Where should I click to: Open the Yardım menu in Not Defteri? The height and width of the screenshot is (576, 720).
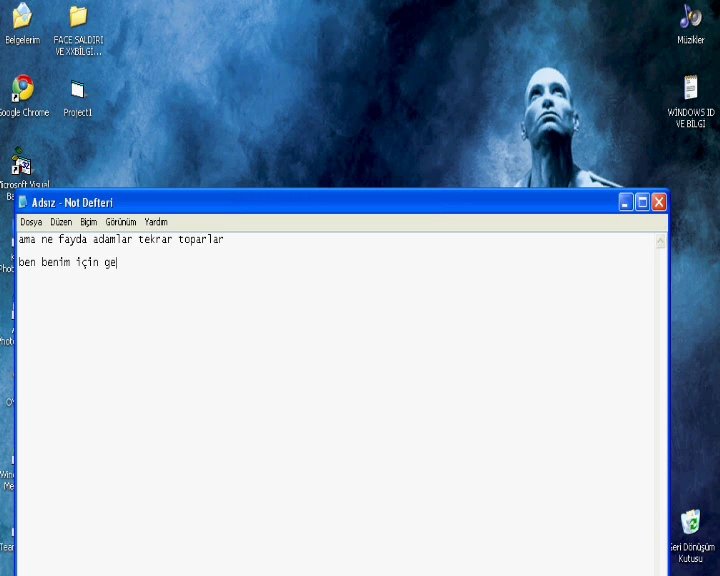(156, 222)
